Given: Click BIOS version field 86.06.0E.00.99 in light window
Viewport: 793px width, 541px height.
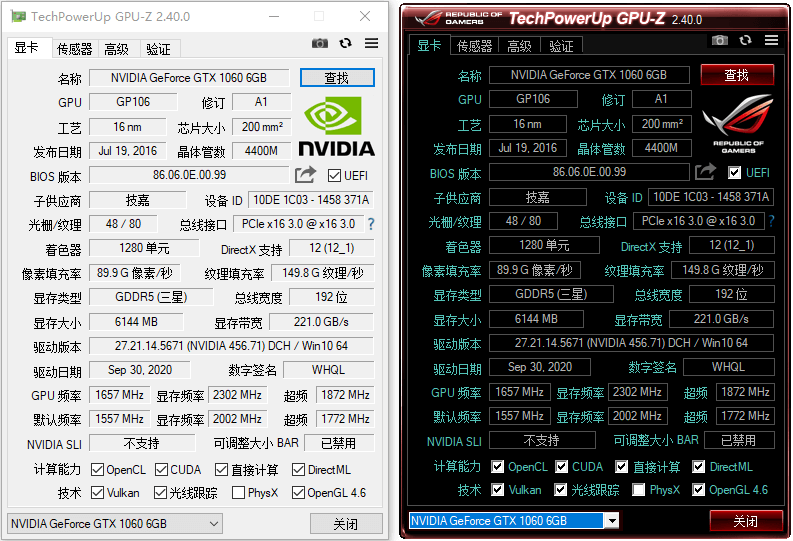Looking at the screenshot, I should point(189,175).
